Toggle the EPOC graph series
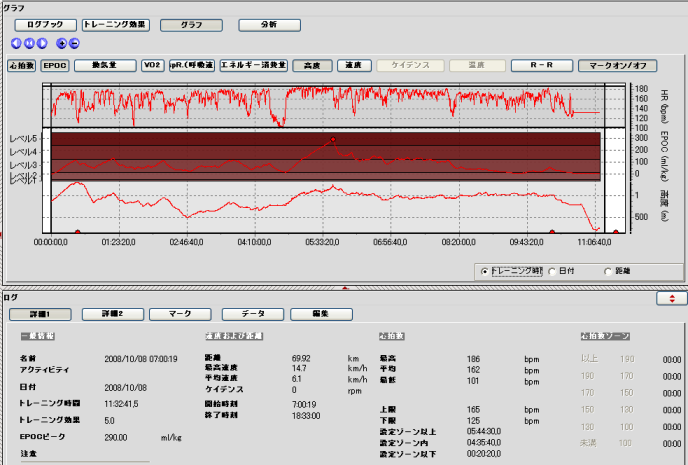 (55, 65)
